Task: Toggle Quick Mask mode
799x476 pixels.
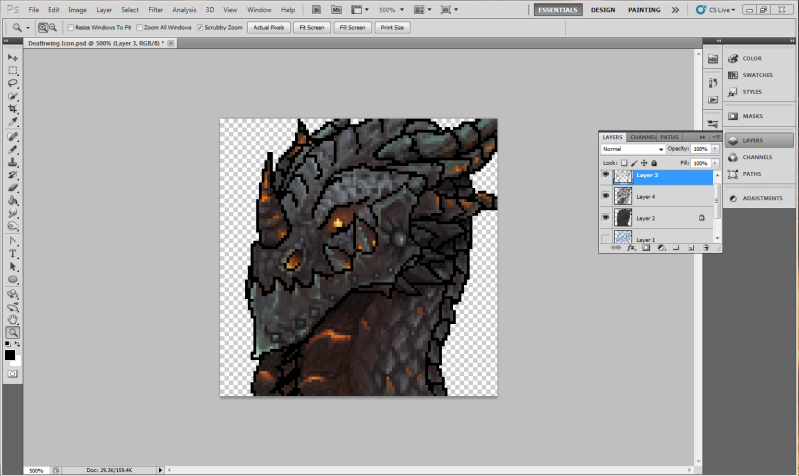Action: pos(13,374)
